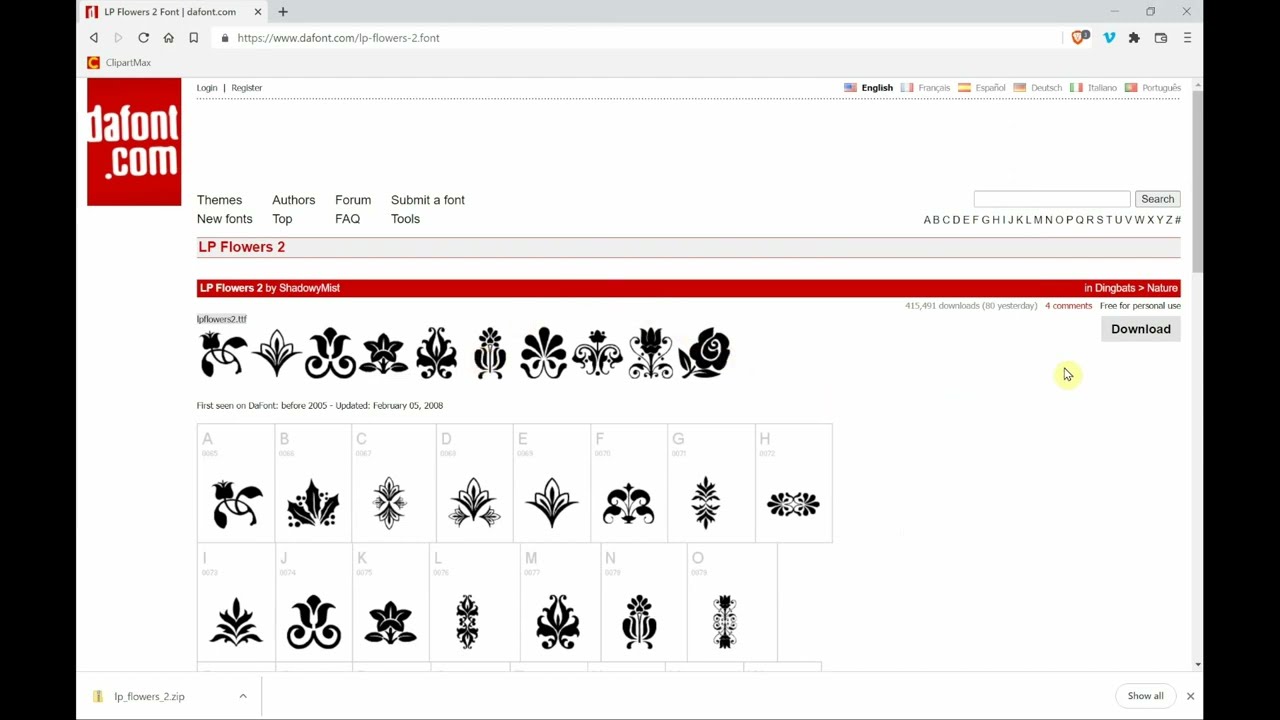Open the Authors page
Image resolution: width=1280 pixels, height=720 pixels.
[x=293, y=200]
